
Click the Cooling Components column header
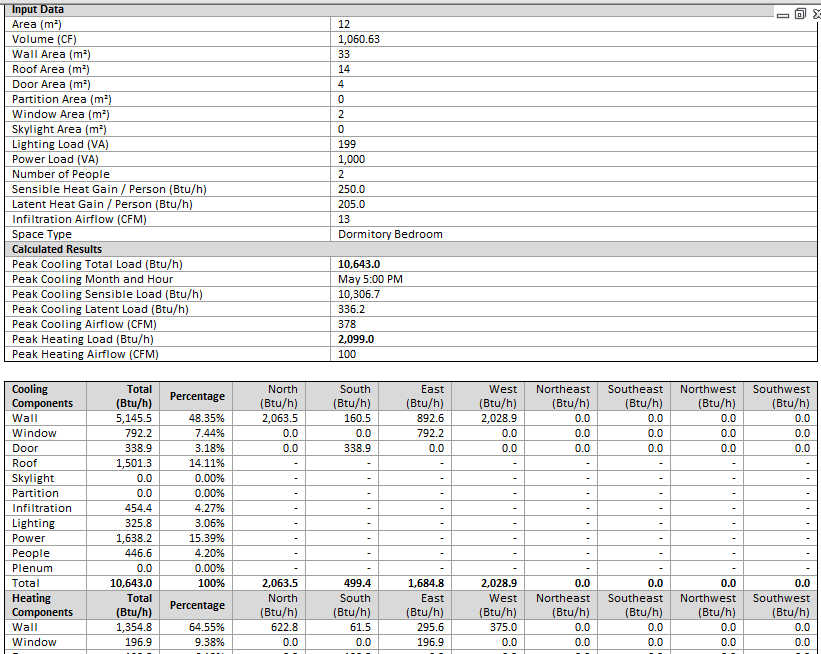(x=42, y=396)
